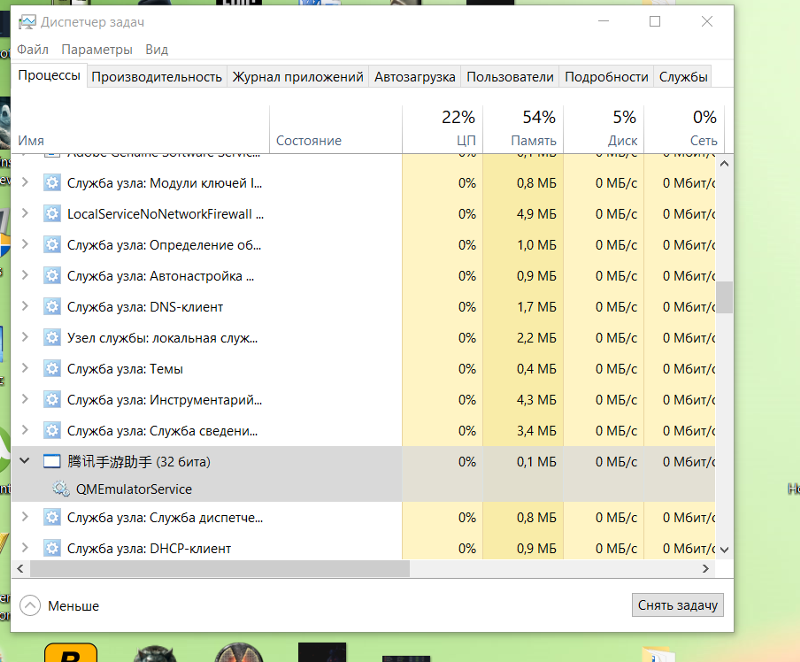Sort processes by Память column header
The height and width of the screenshot is (662, 800).
tap(532, 128)
